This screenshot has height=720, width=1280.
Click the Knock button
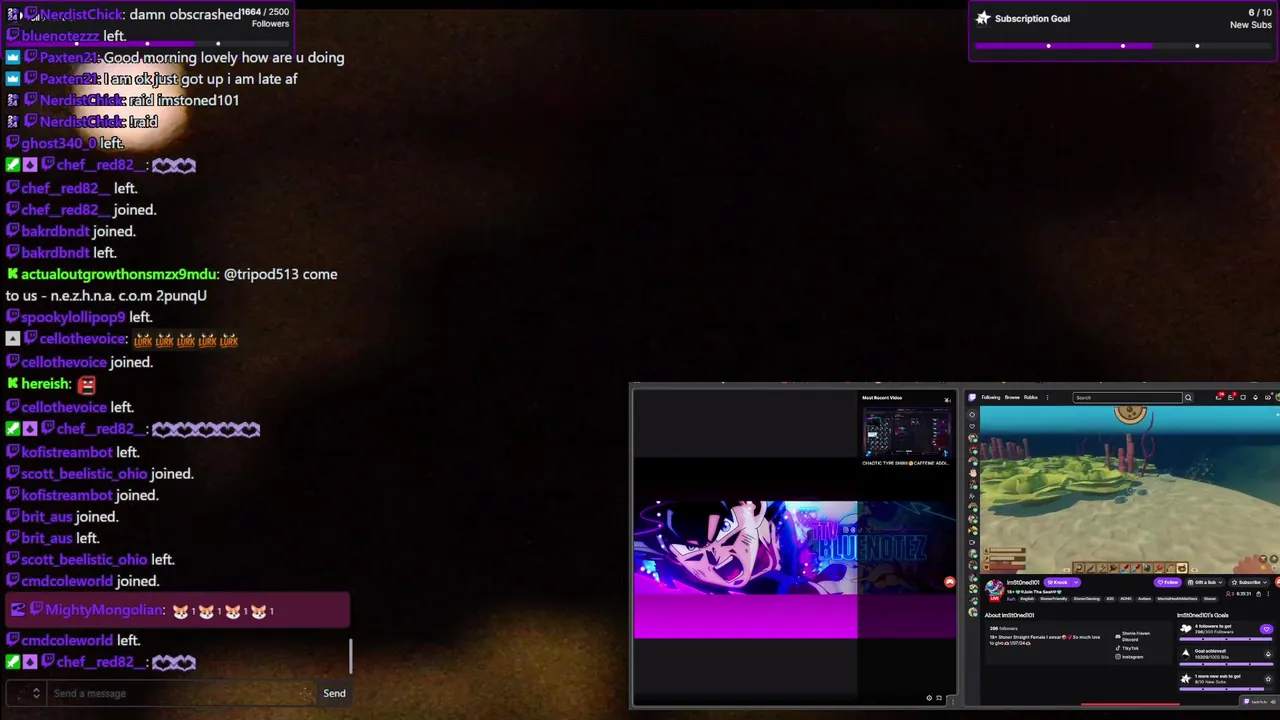tap(1058, 582)
